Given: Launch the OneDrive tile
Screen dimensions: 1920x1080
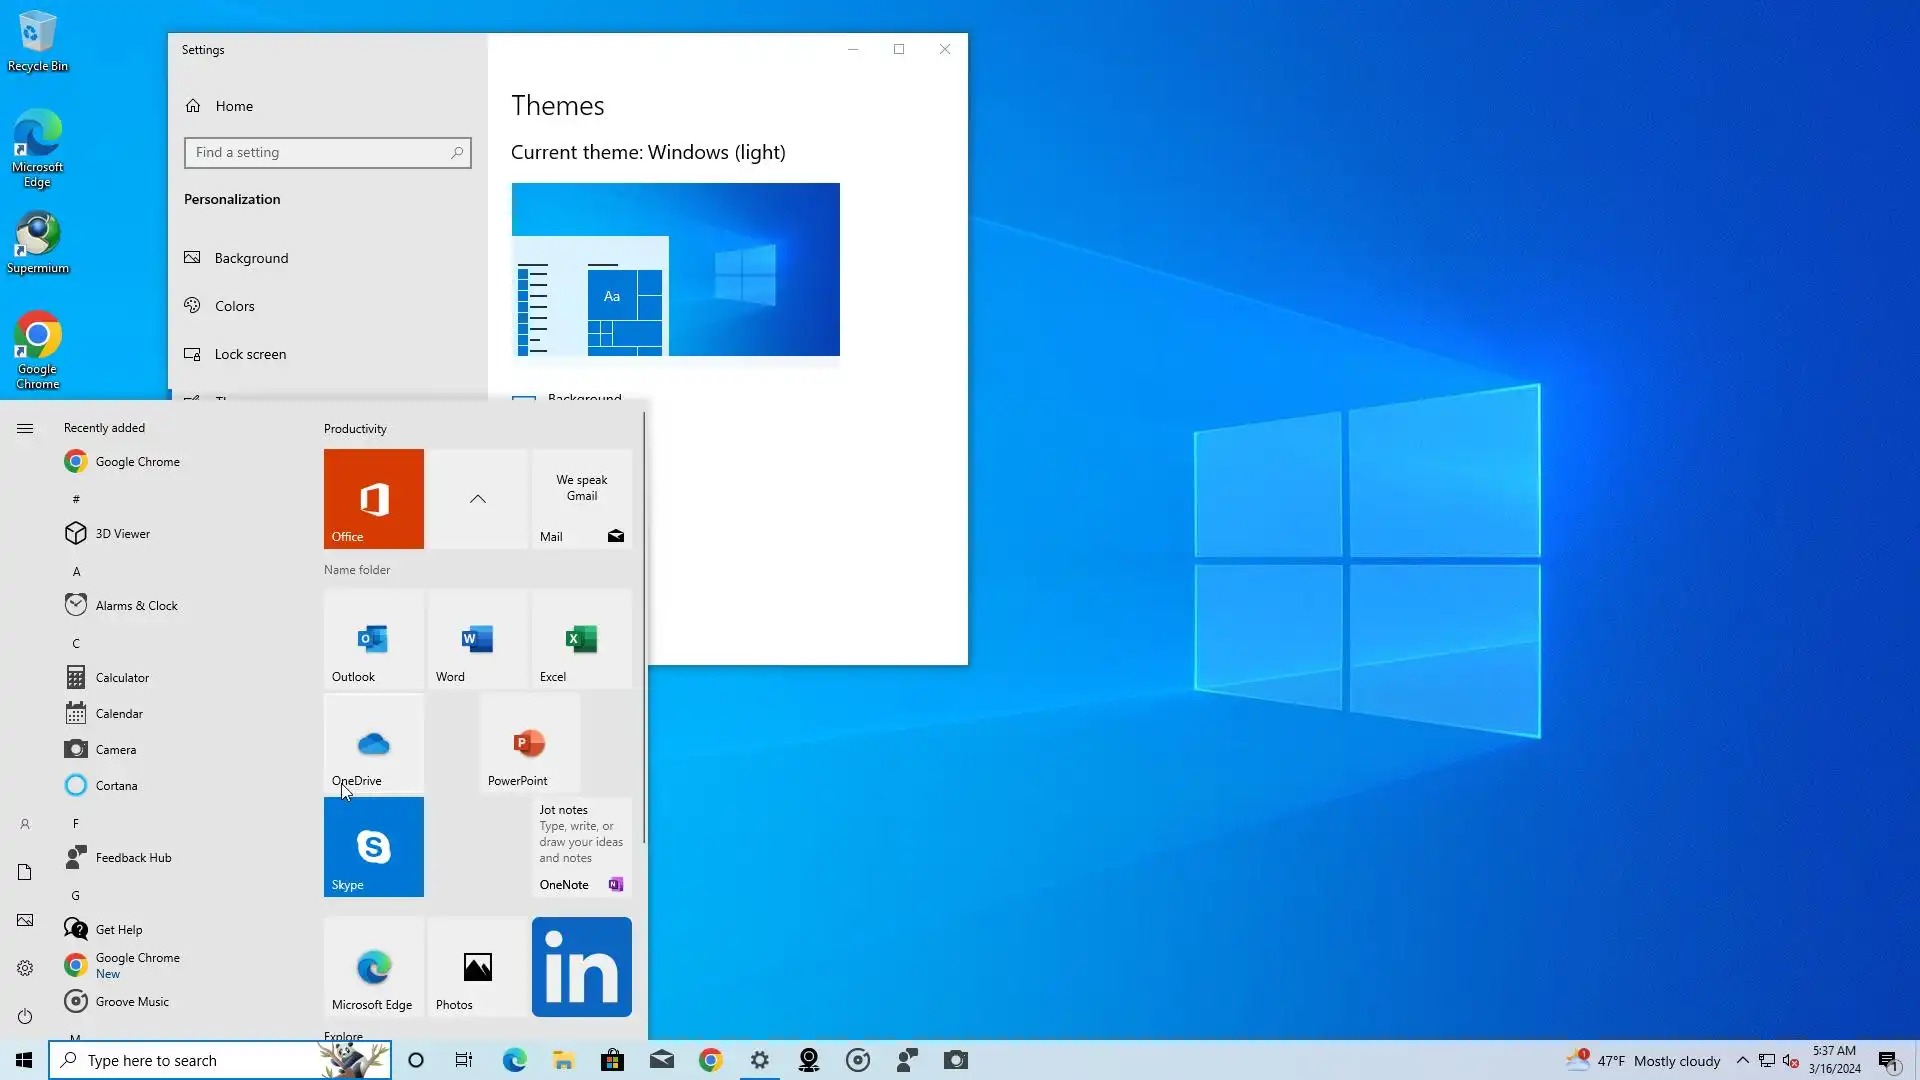Looking at the screenshot, I should click(373, 744).
